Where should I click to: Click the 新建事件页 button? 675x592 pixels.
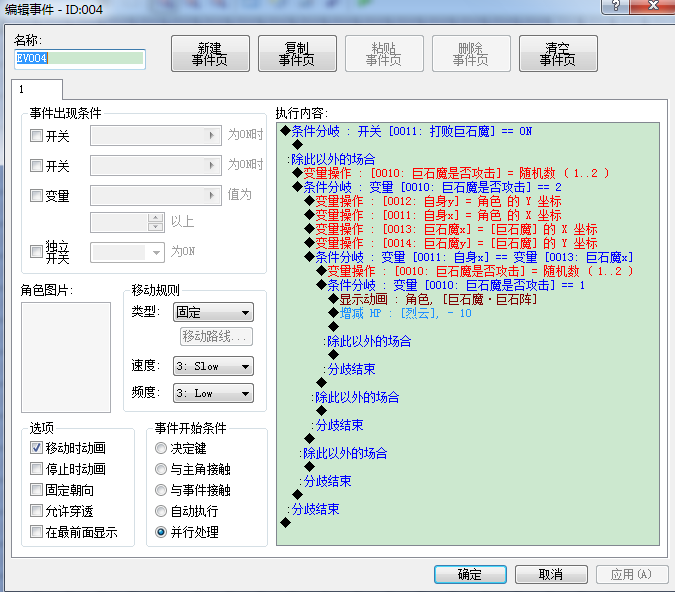(210, 53)
